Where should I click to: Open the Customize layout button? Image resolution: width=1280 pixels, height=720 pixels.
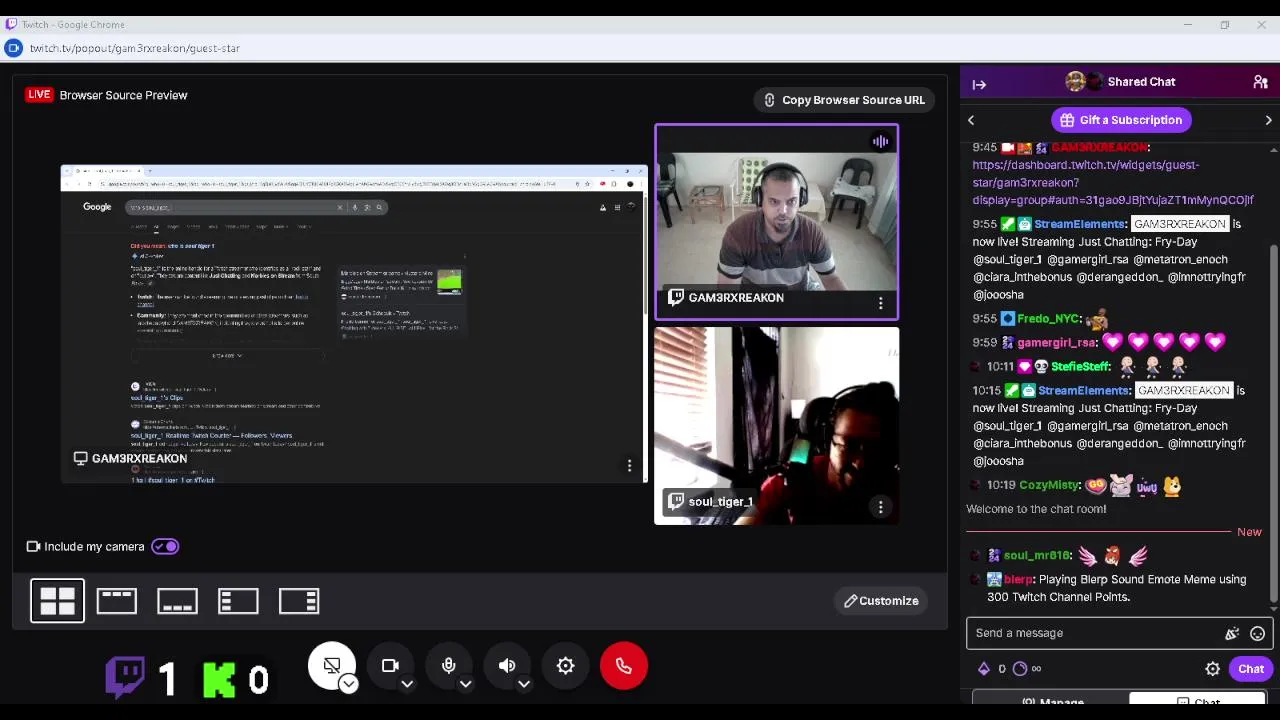[881, 601]
